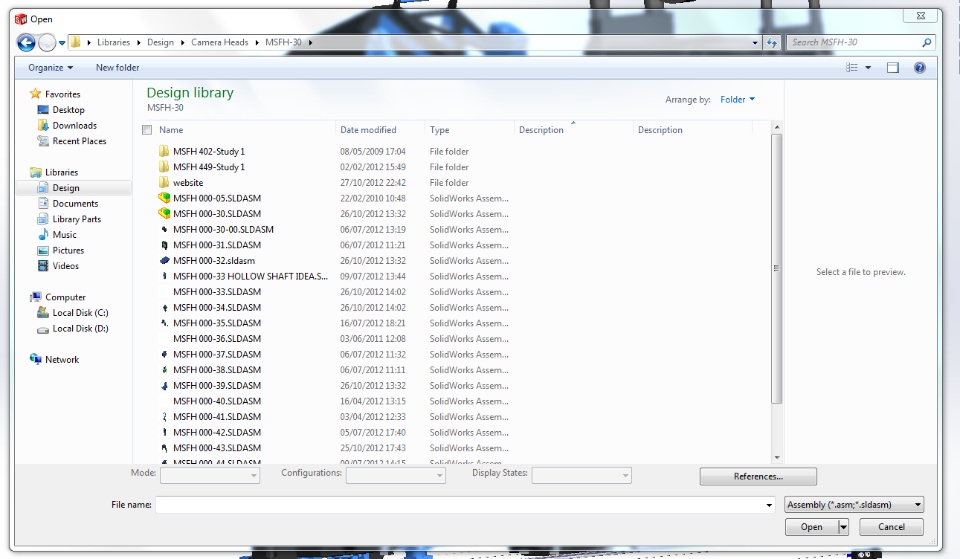Click the Recent Places icon

click(43, 141)
